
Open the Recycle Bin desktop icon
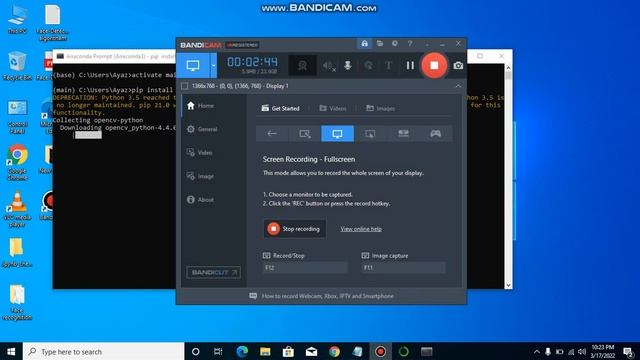(17, 65)
